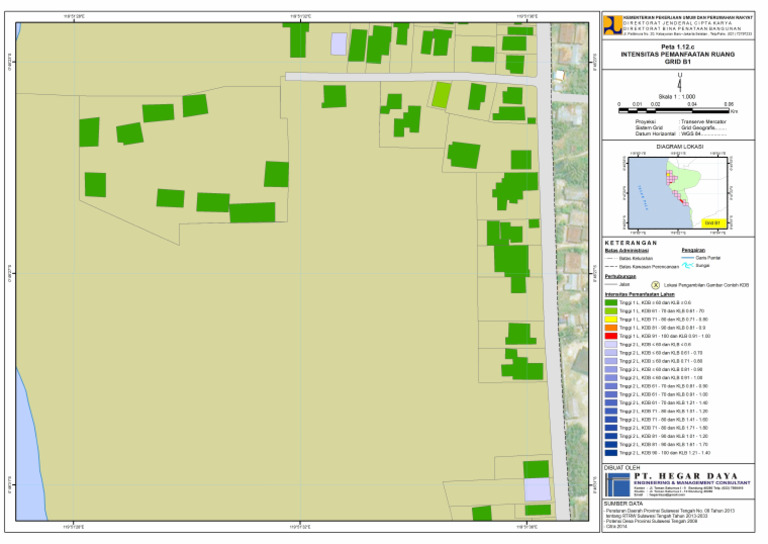Screen dimensions: 768x544
Task: Click the Garis Pantai line symbol
Action: (687, 257)
